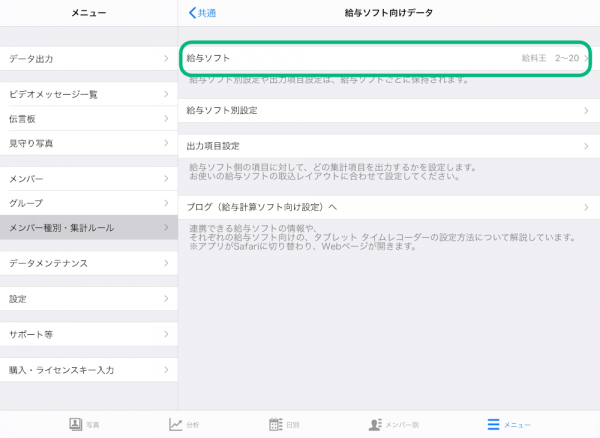The image size is (600, 438).
Task: Open the 分析 chart icon tab
Action: pyautogui.click(x=176, y=424)
